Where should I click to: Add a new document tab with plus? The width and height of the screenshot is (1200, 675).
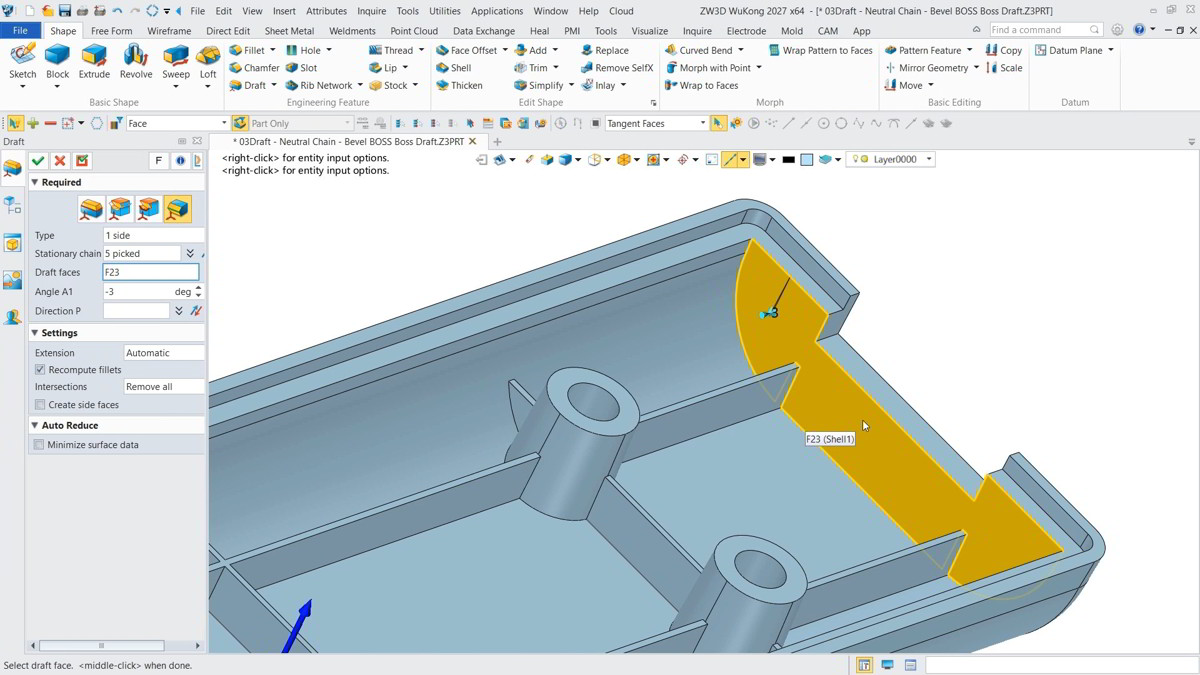click(x=497, y=142)
